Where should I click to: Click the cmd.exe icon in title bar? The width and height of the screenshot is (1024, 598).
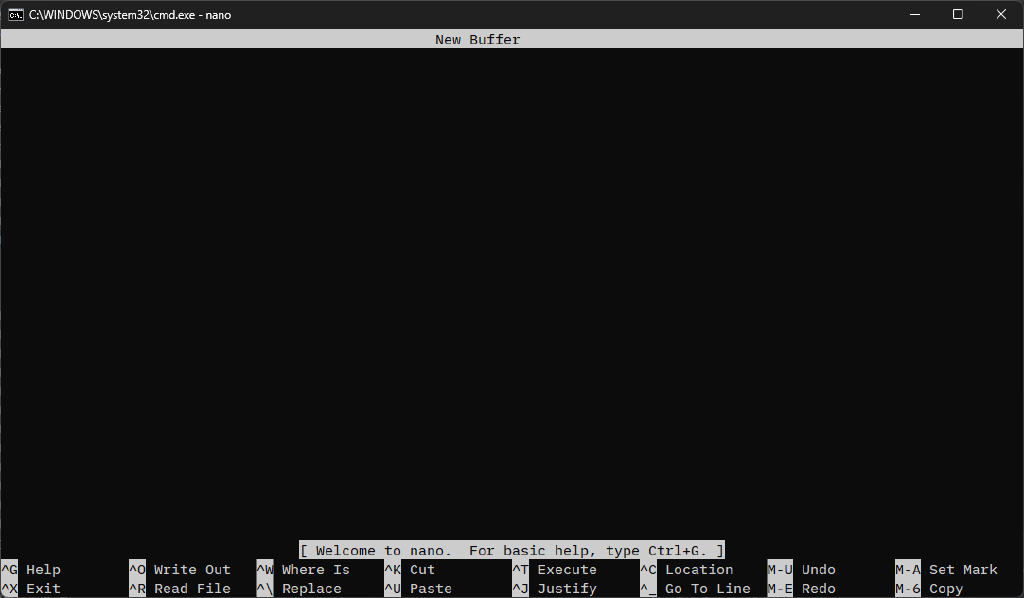(16, 14)
